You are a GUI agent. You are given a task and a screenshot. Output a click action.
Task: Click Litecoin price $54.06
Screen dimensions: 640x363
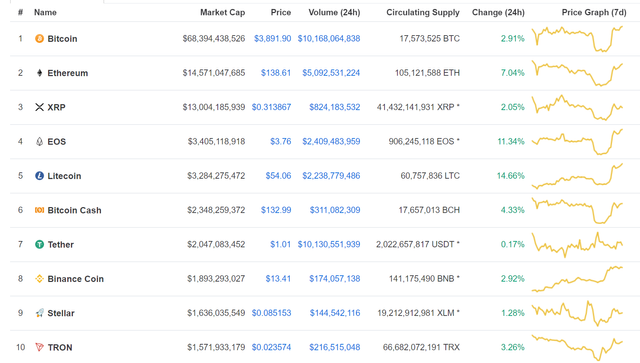(278, 176)
